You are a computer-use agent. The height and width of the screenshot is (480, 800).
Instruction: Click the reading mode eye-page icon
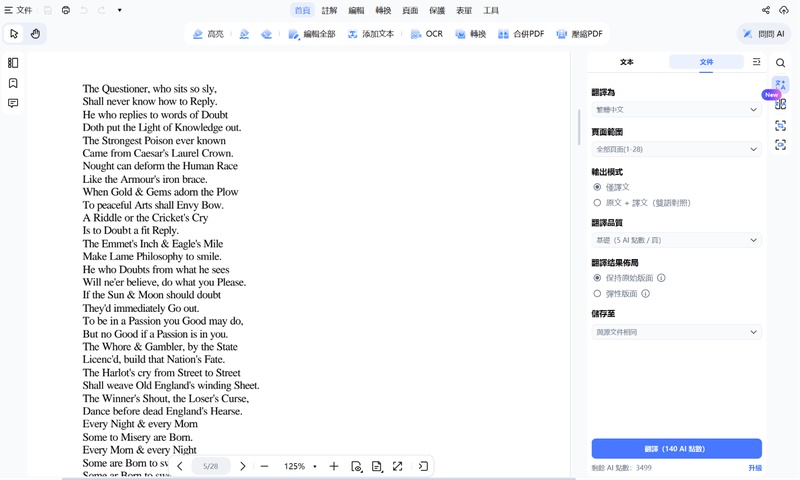357,466
